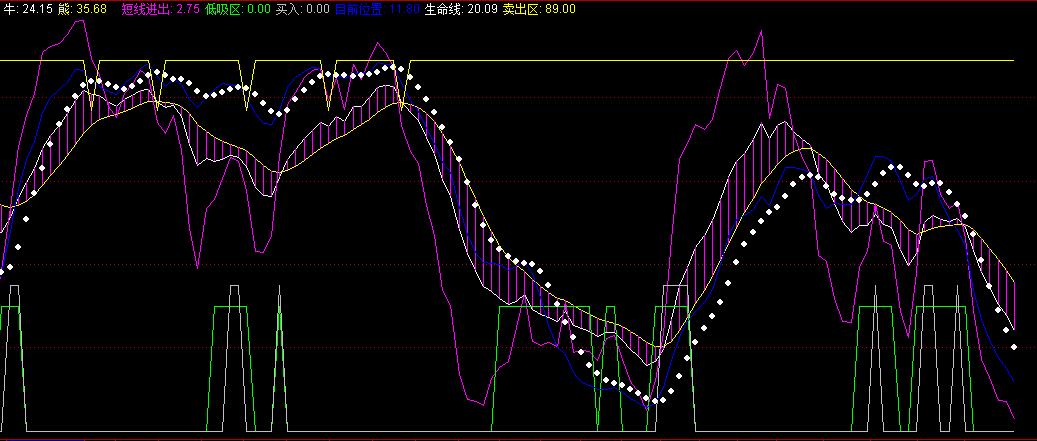The image size is (1037, 441).
Task: Click the leftmost green pulse at bottom left
Action: (10, 308)
